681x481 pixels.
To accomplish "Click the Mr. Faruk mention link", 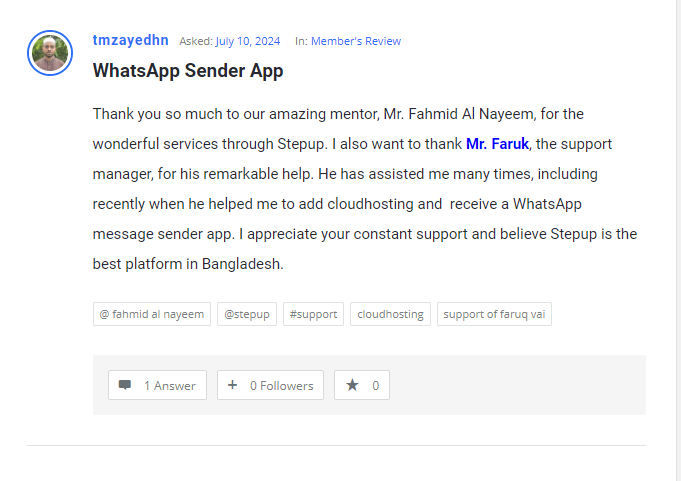I will [497, 144].
